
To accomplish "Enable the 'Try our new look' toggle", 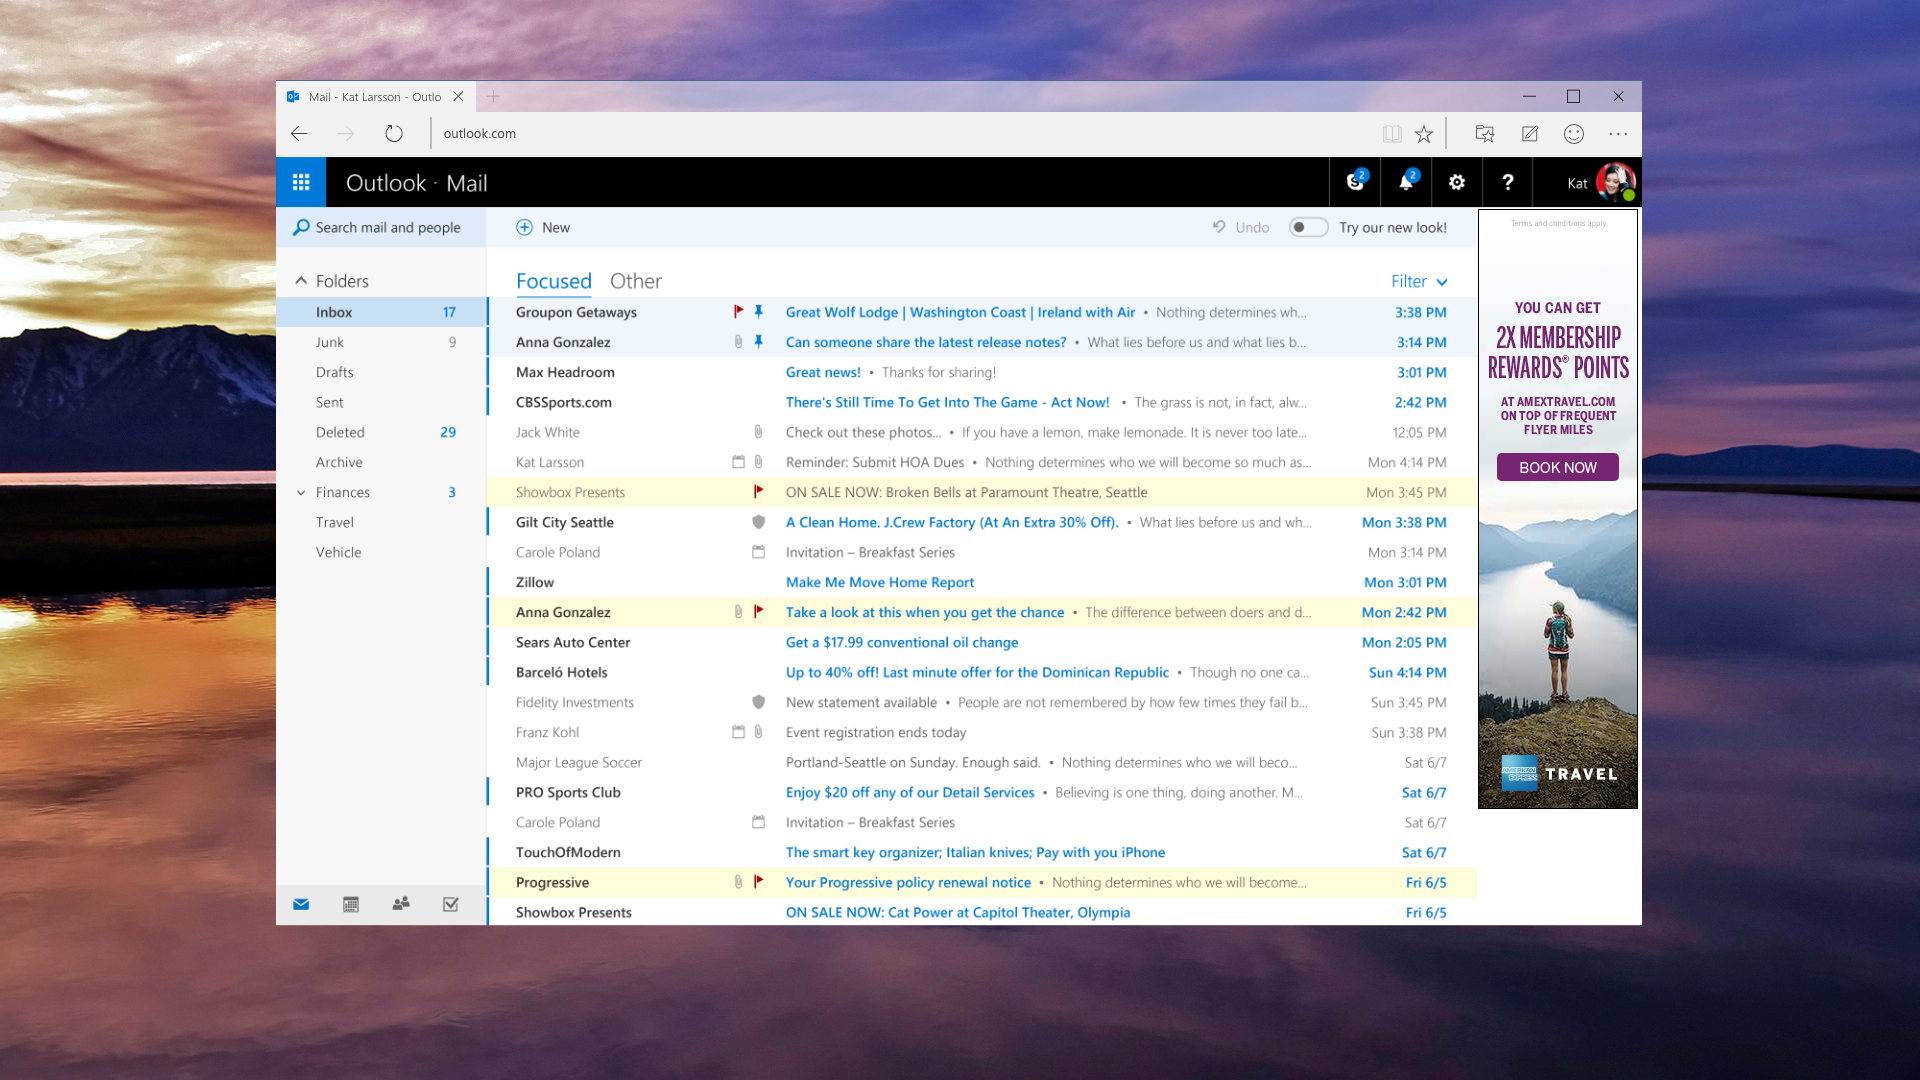I will coord(1307,227).
